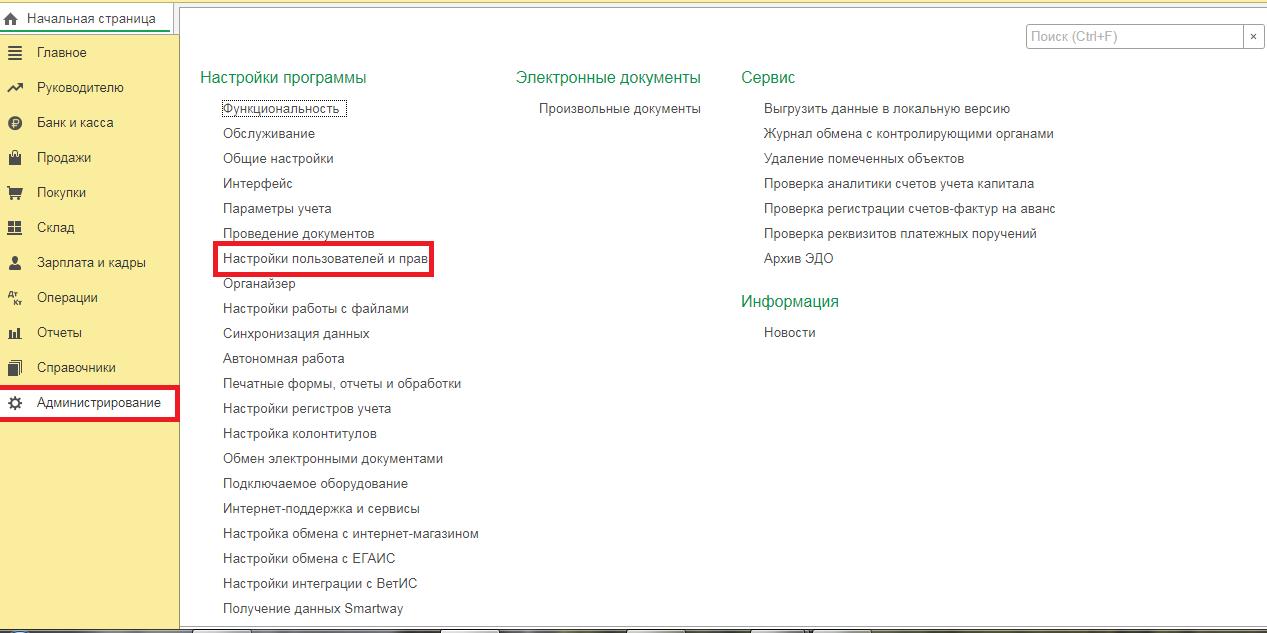
Task: Click the Сервис heading
Action: (768, 78)
